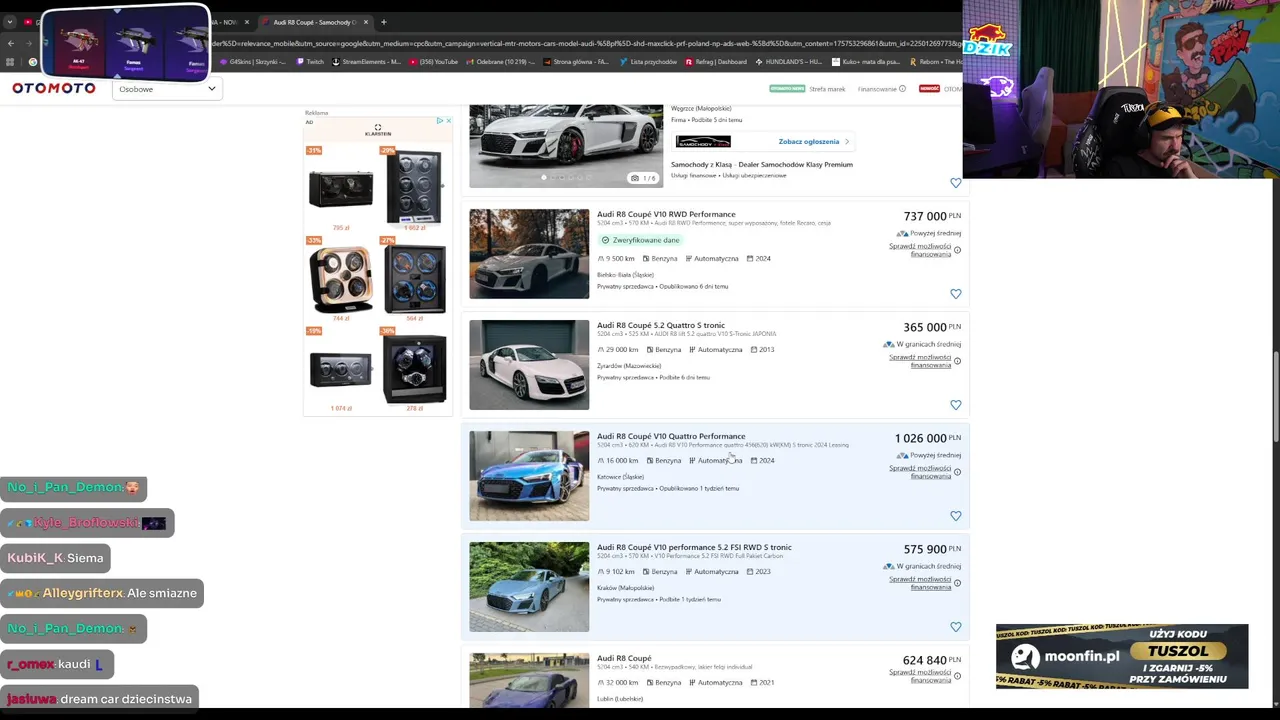Click heart icon on 1 026 000 PLN listing
This screenshot has width=1280, height=720.
(x=955, y=516)
